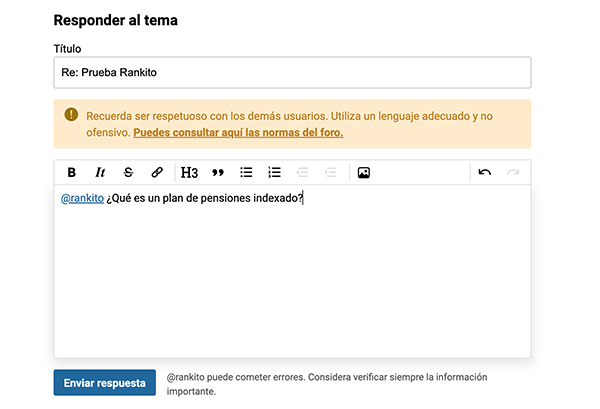Click the warning icon in the yellow notice
This screenshot has height=409, width=600.
tap(71, 115)
